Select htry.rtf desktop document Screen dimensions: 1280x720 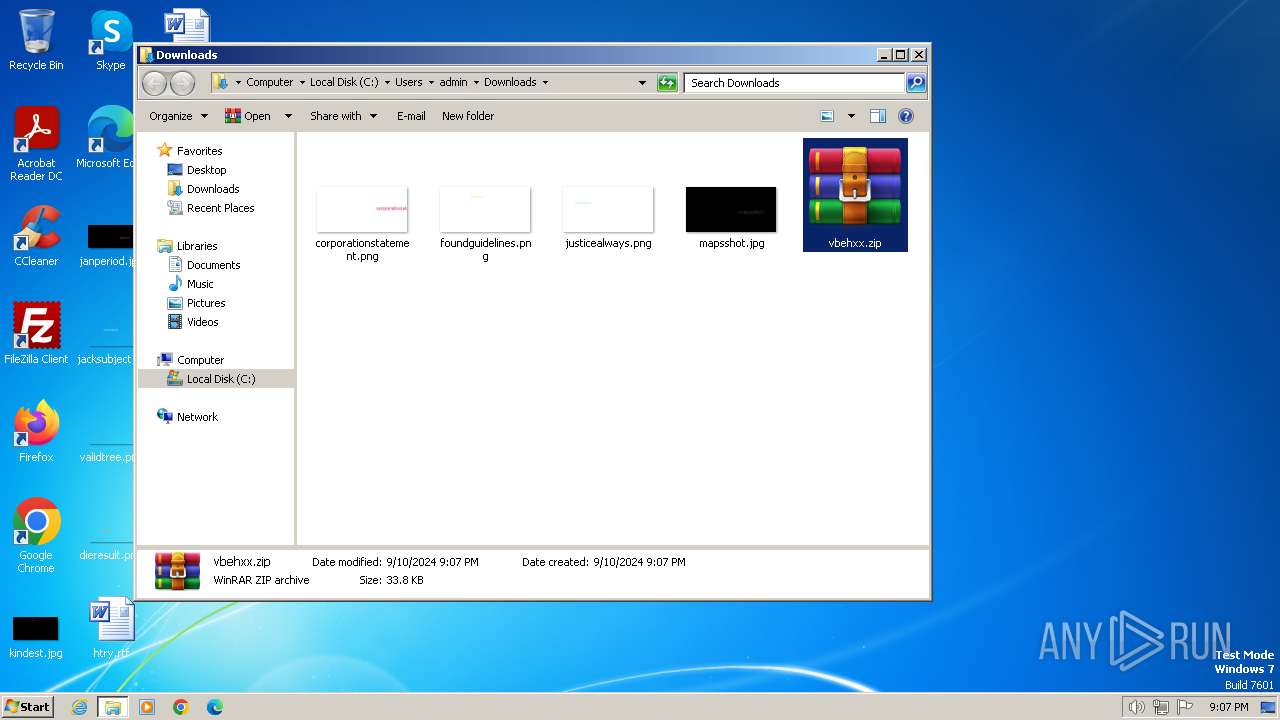(x=111, y=628)
